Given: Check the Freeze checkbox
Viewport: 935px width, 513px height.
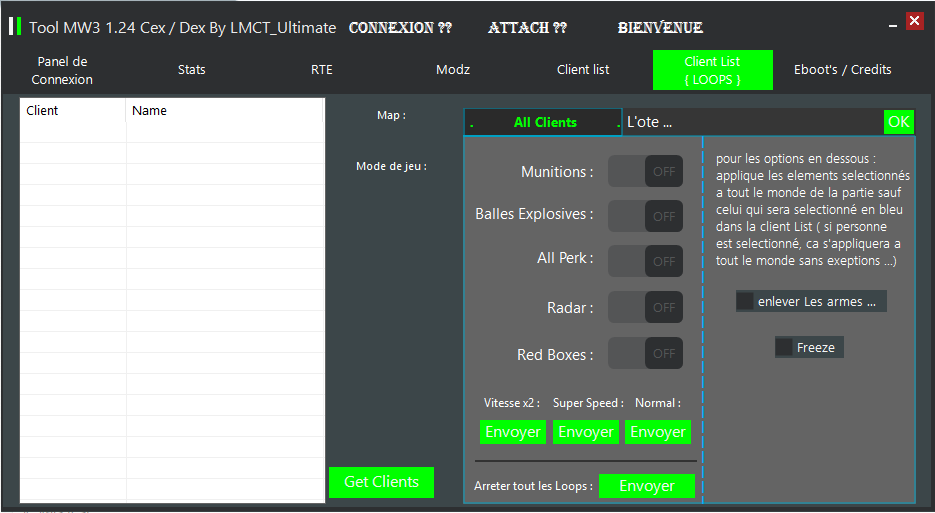Looking at the screenshot, I should (784, 347).
